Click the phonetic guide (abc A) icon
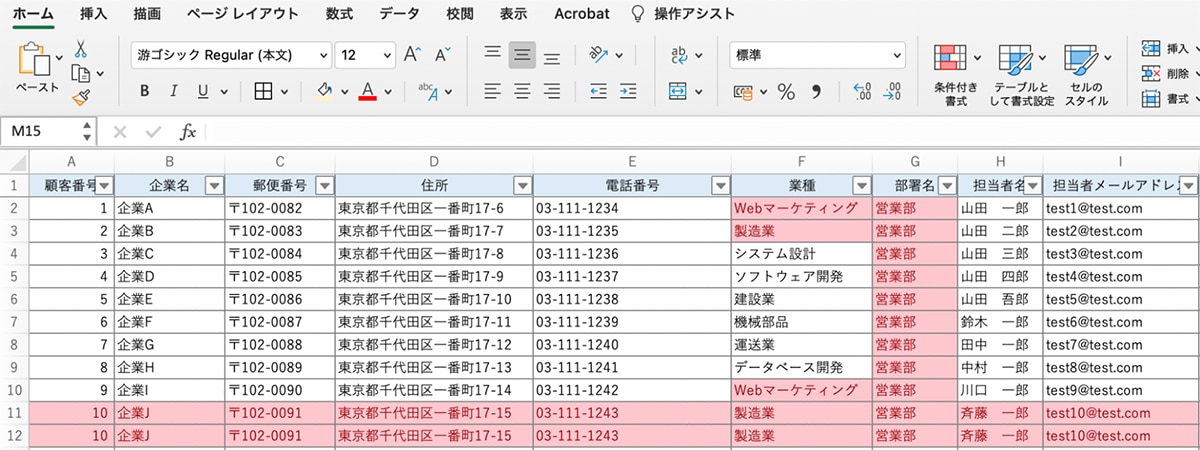 (427, 91)
